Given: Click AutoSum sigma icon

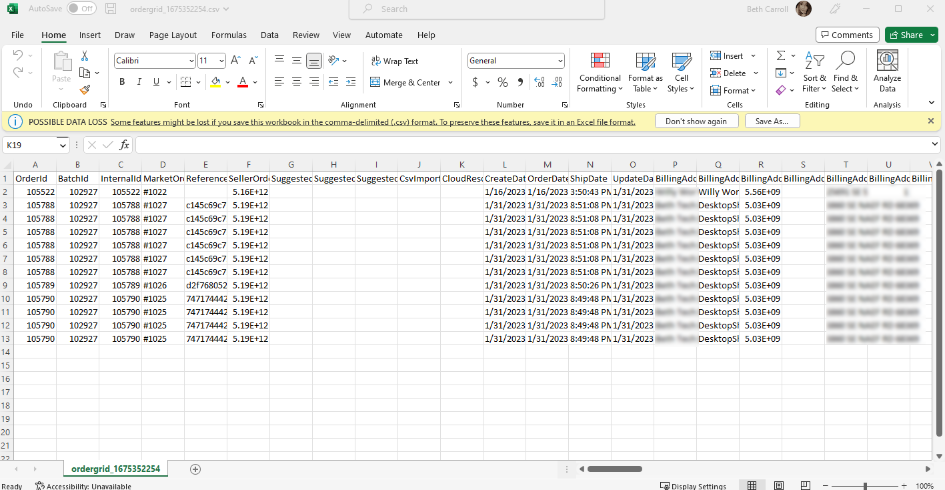Looking at the screenshot, I should pos(781,56).
